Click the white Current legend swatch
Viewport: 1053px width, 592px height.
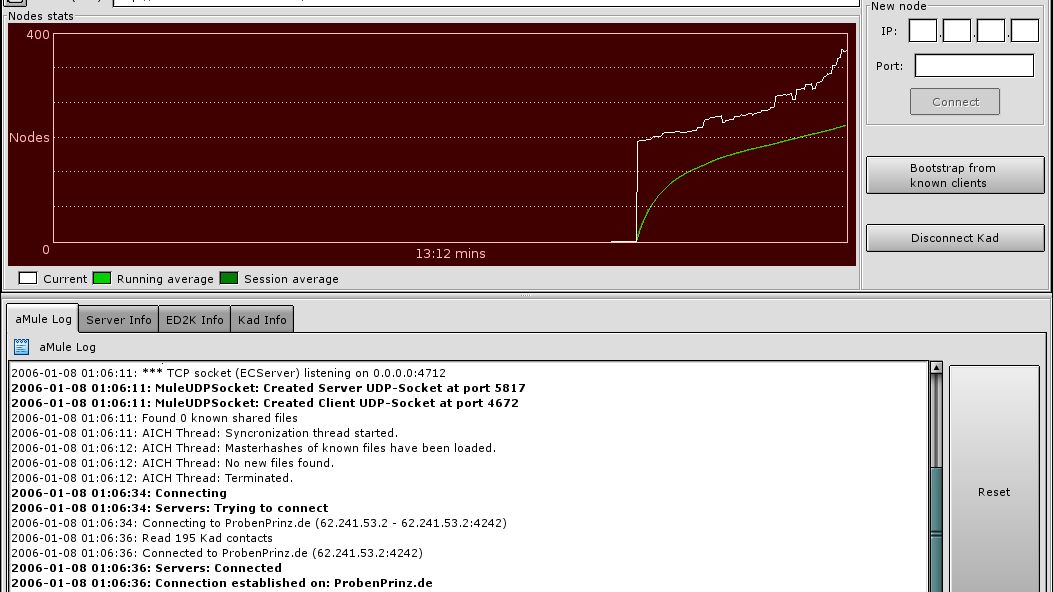pos(28,278)
